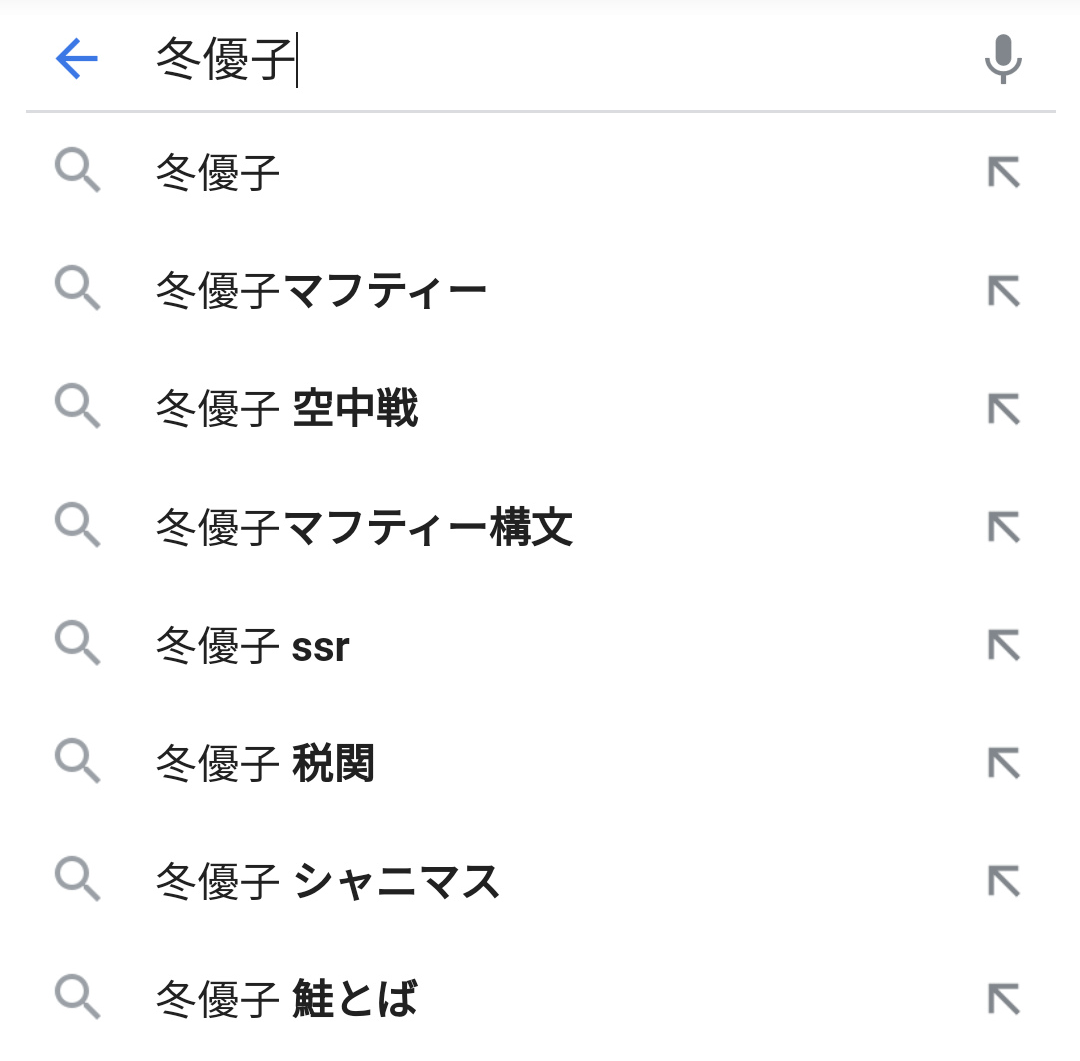Tap the arrow icon next to 冬優子マフティー構文

pyautogui.click(x=1003, y=528)
